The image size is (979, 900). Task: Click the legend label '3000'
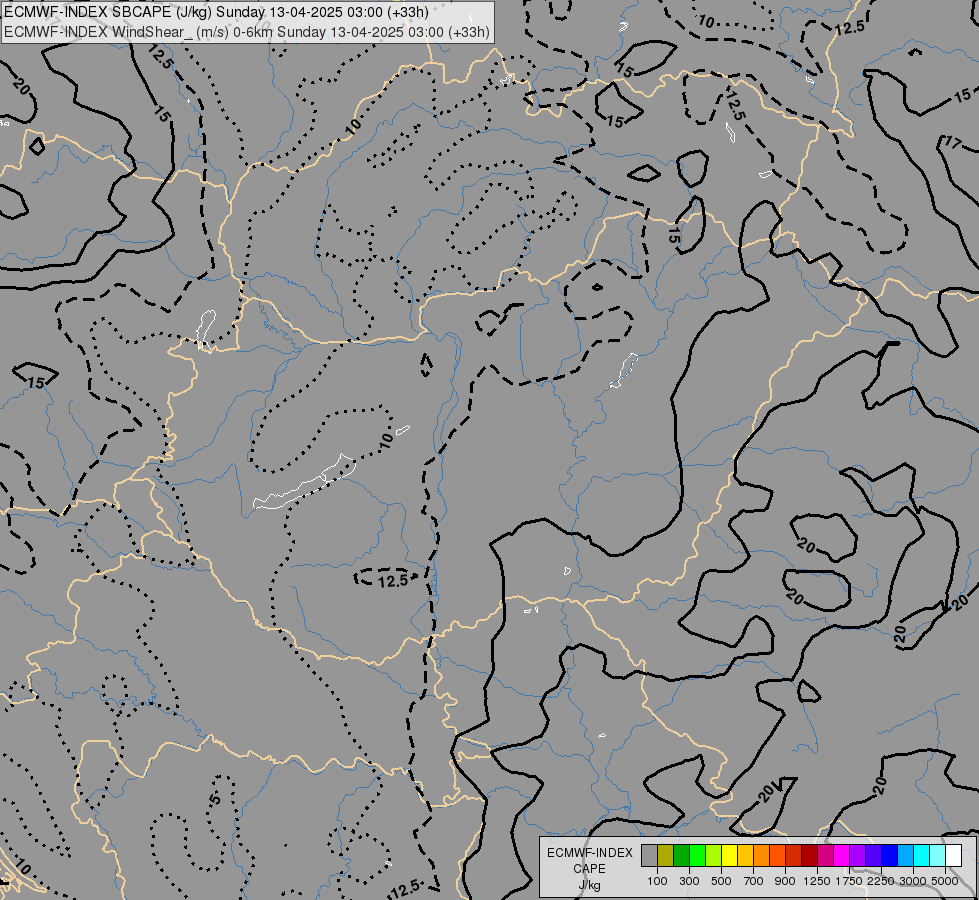tap(913, 881)
